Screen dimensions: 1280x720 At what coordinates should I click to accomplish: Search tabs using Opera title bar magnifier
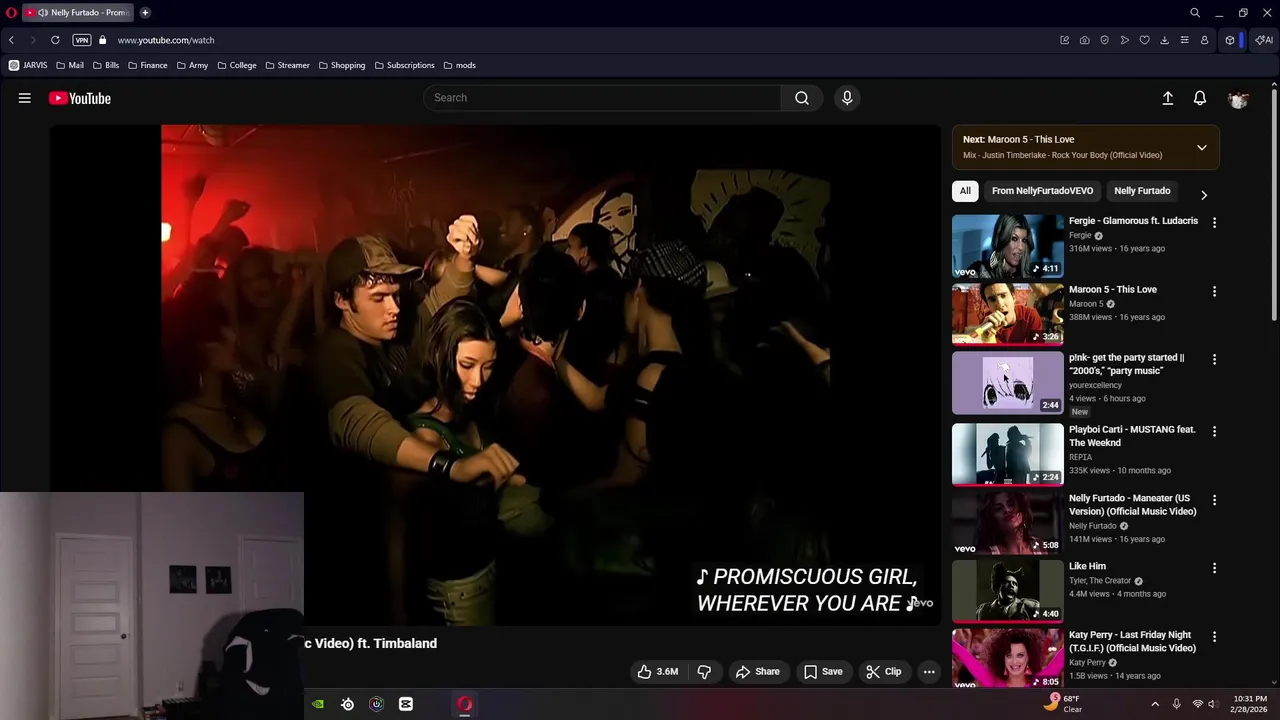tap(1194, 13)
